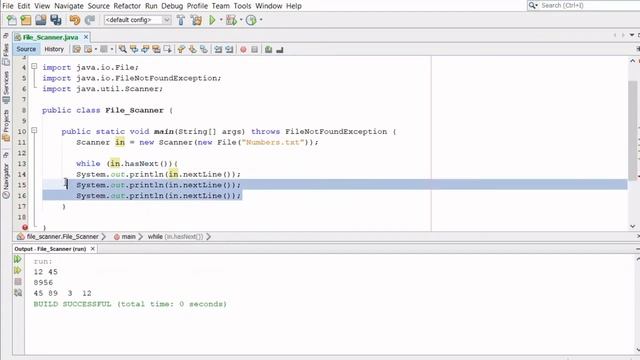Viewport: 640px width, 360px height.
Task: Open the Navigate menu
Action: click(x=69, y=6)
